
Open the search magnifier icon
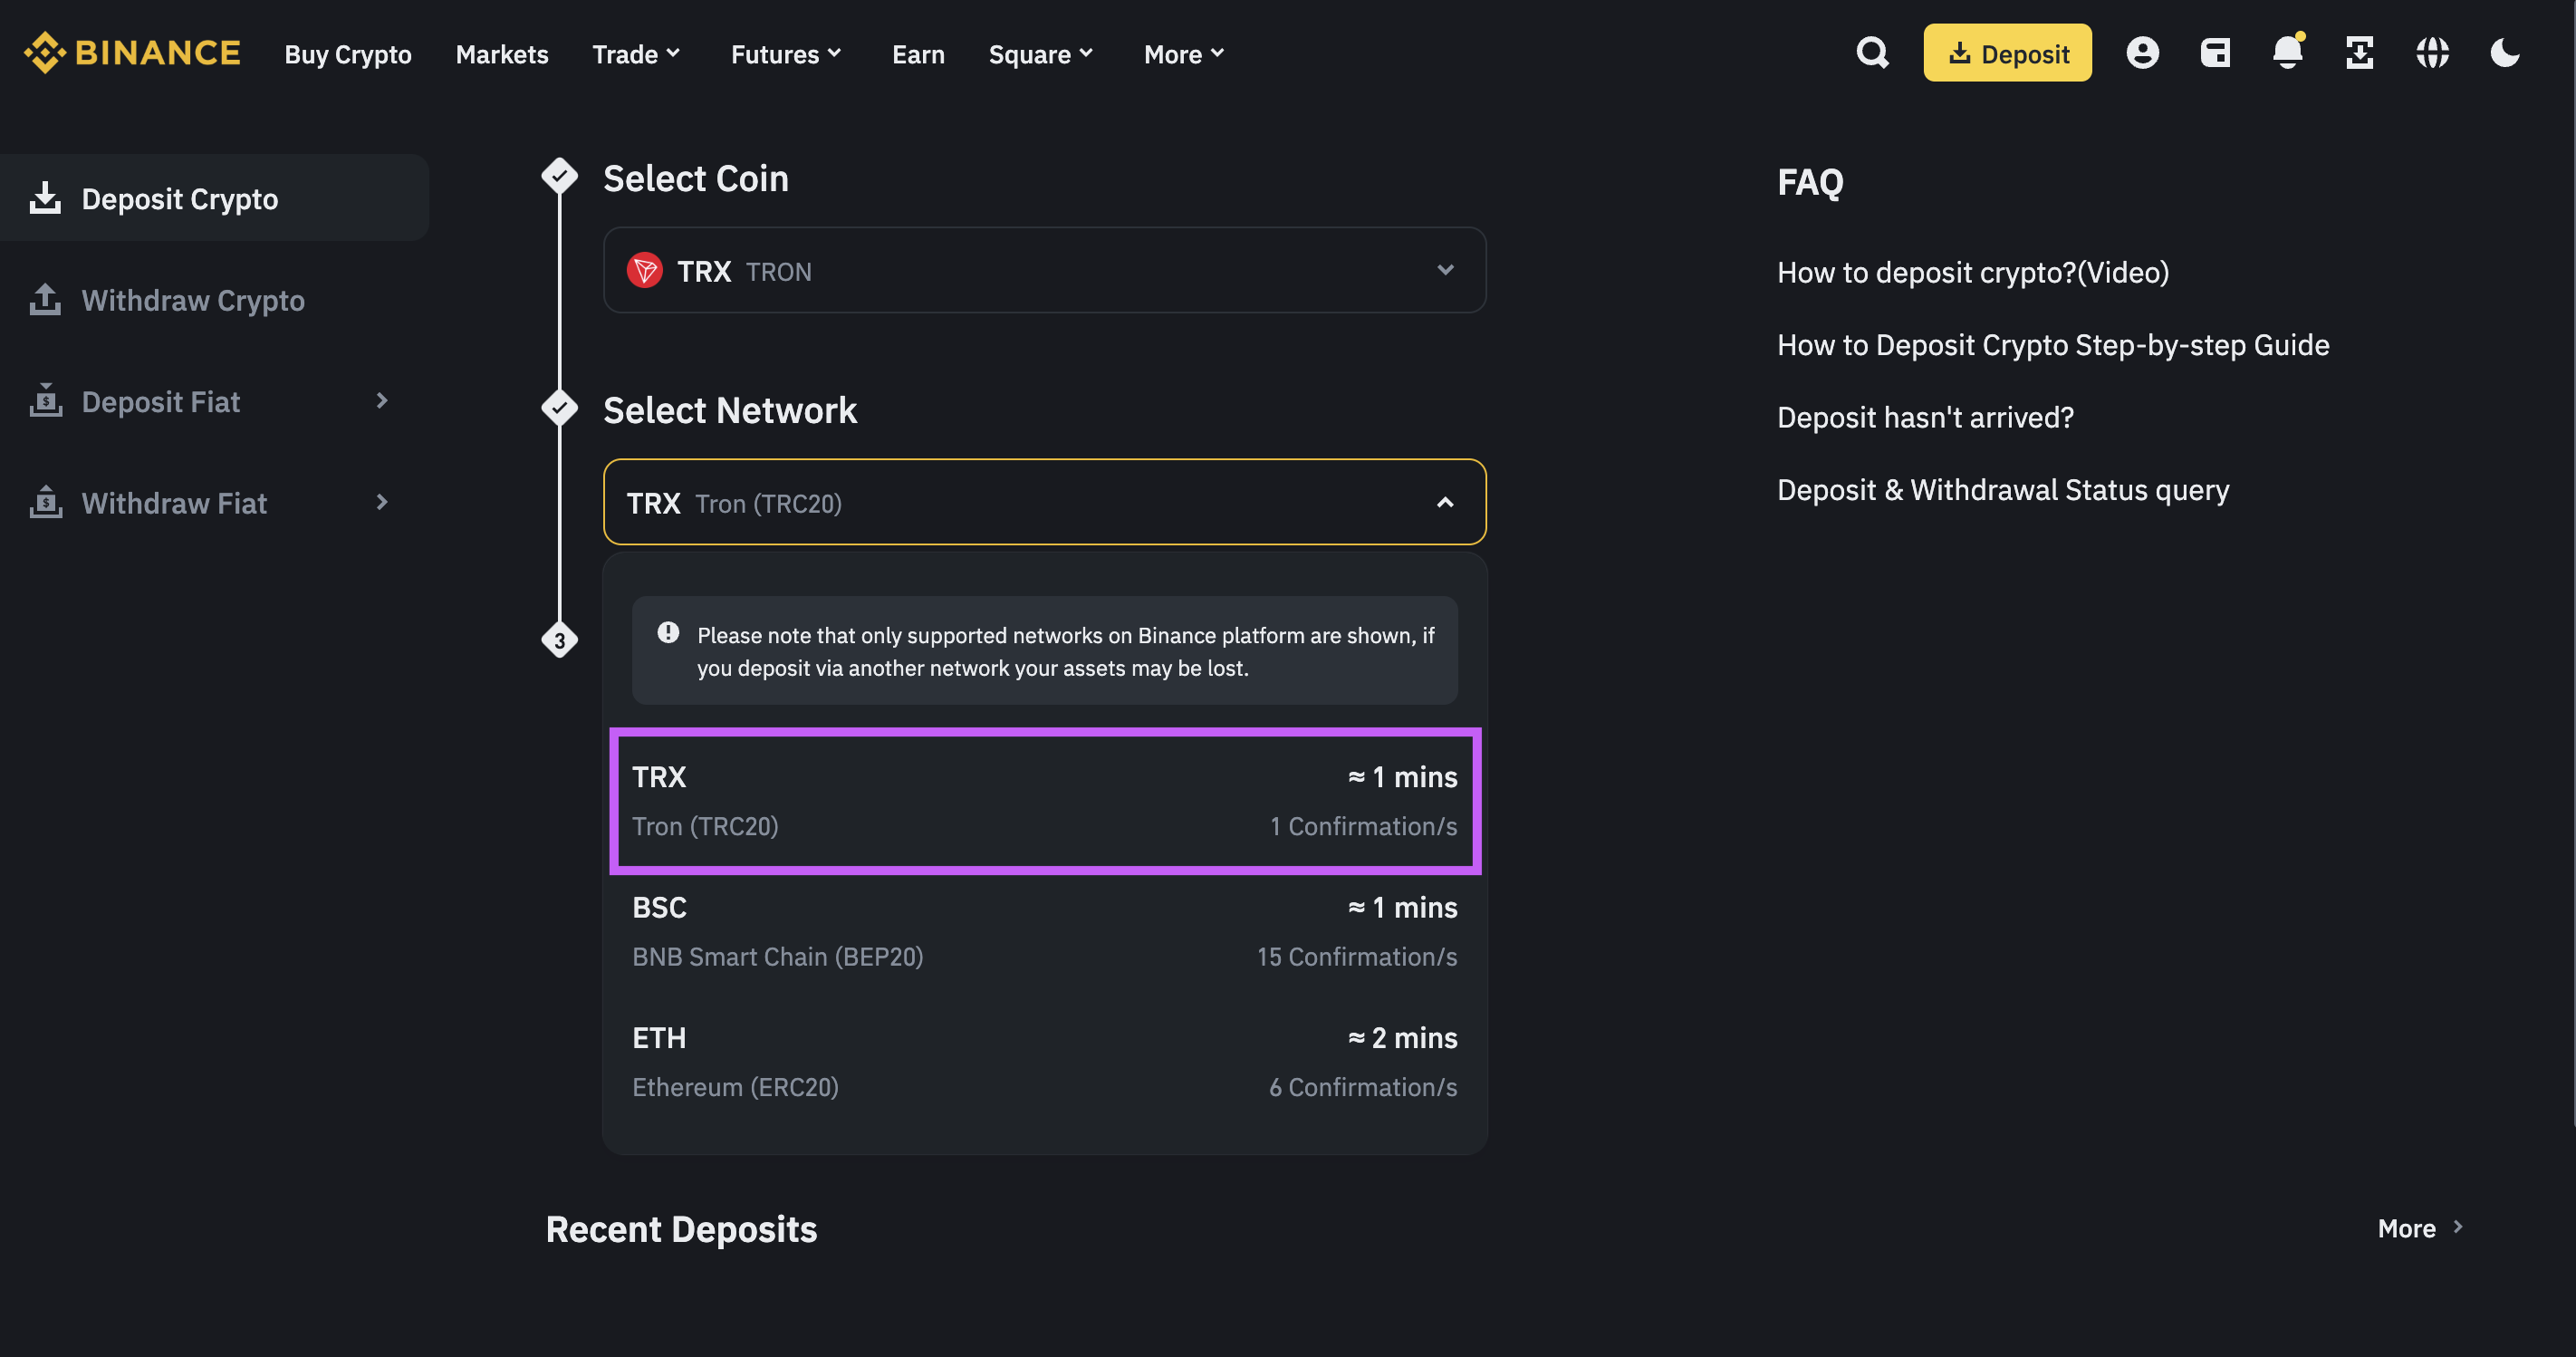point(1872,53)
